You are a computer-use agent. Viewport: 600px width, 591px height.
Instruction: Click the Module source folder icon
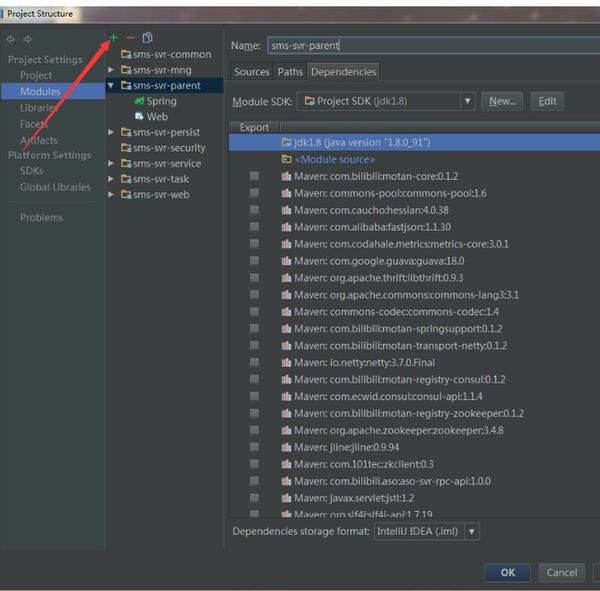point(286,159)
